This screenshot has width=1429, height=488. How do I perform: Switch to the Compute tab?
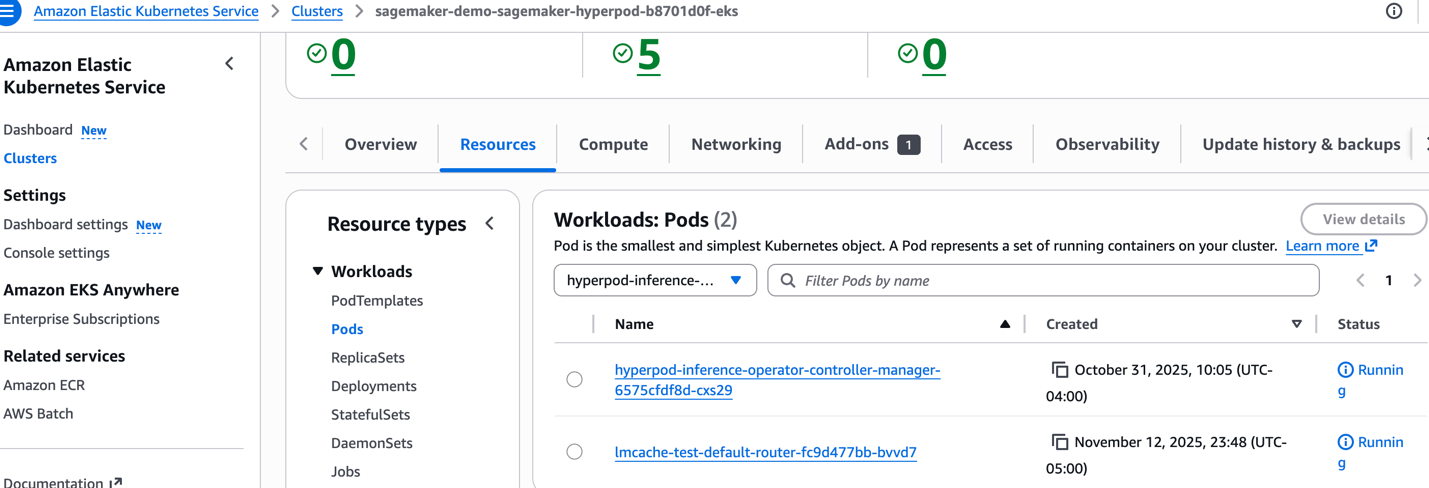[613, 144]
